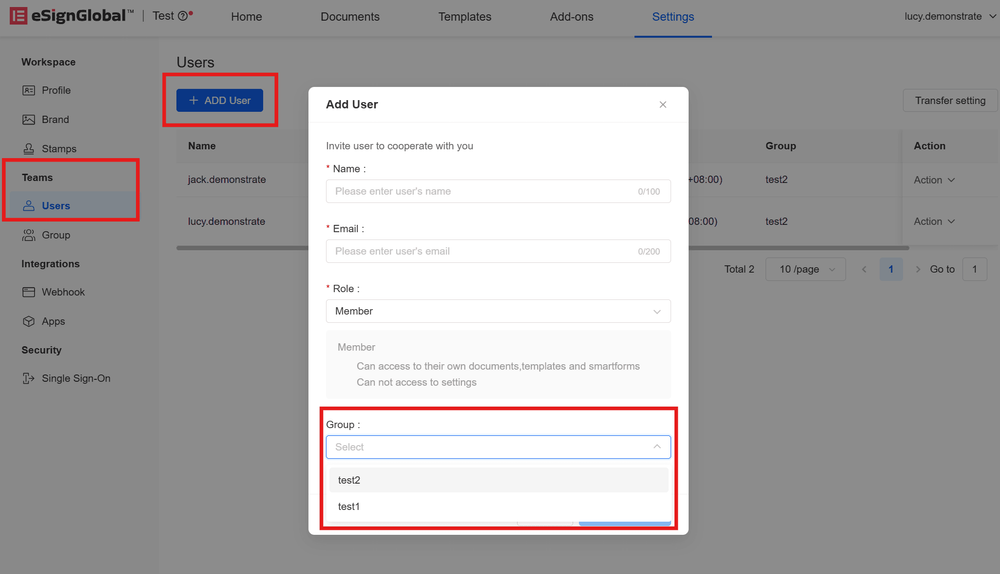
Task: Switch to the Templates tab
Action: tap(465, 17)
